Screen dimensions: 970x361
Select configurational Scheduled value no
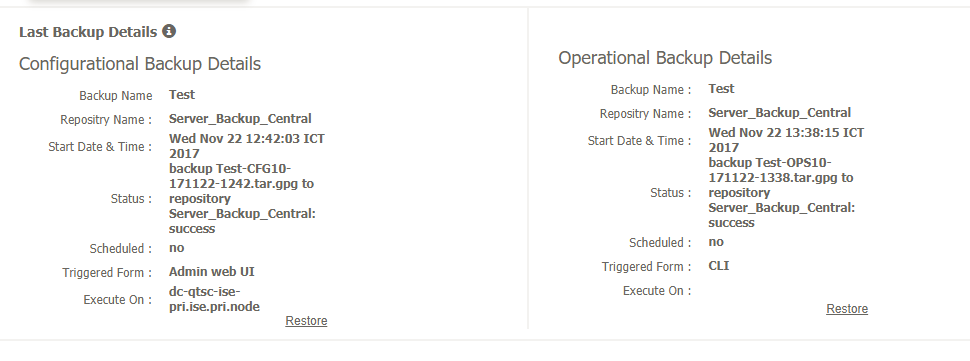[x=176, y=248]
